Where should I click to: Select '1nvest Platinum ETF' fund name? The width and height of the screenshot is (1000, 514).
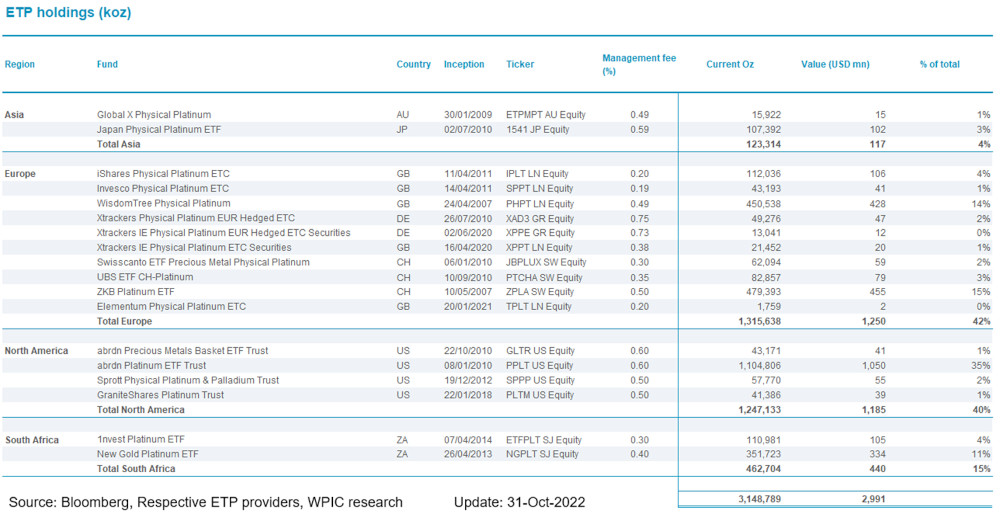[139, 439]
